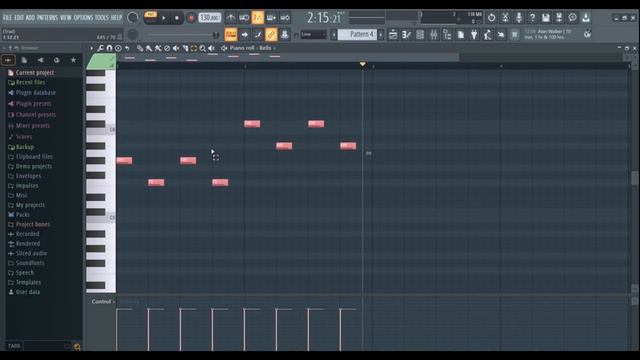Open the EDIT menu
This screenshot has width=640, height=360.
pyautogui.click(x=19, y=18)
